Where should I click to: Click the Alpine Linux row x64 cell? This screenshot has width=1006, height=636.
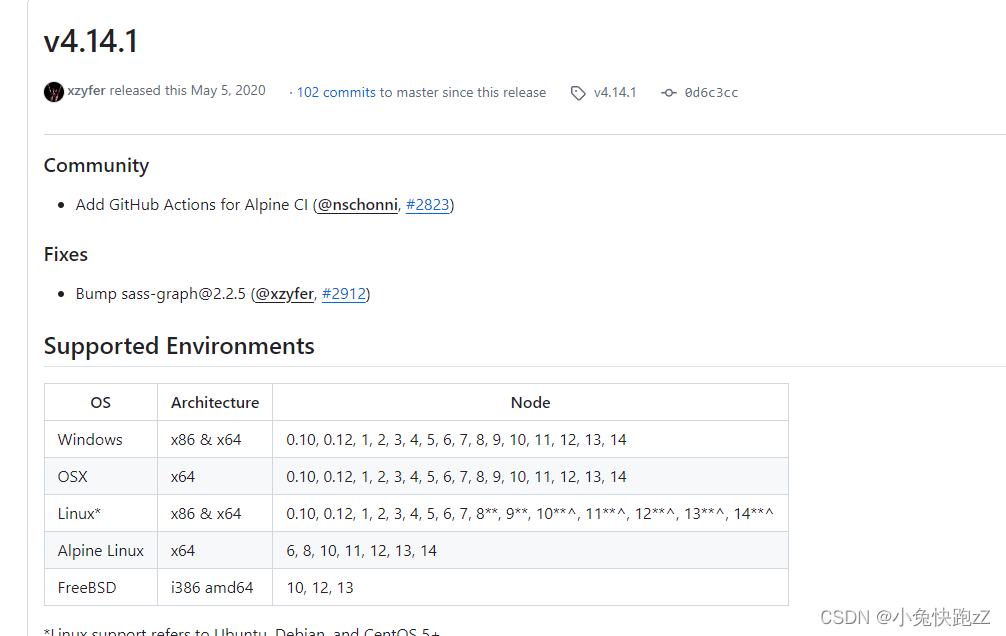coord(215,551)
